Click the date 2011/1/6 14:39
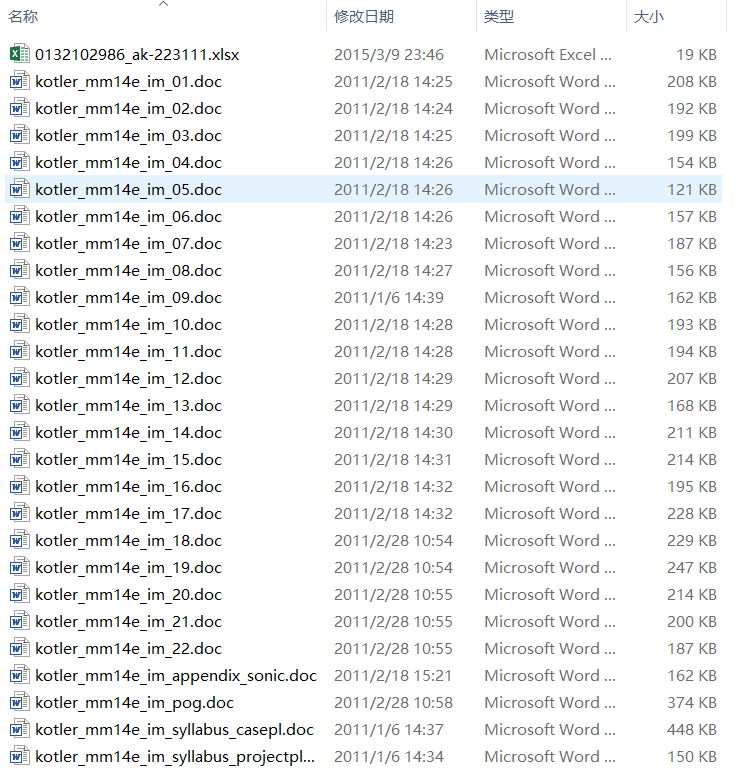This screenshot has height=781, width=751. point(389,297)
